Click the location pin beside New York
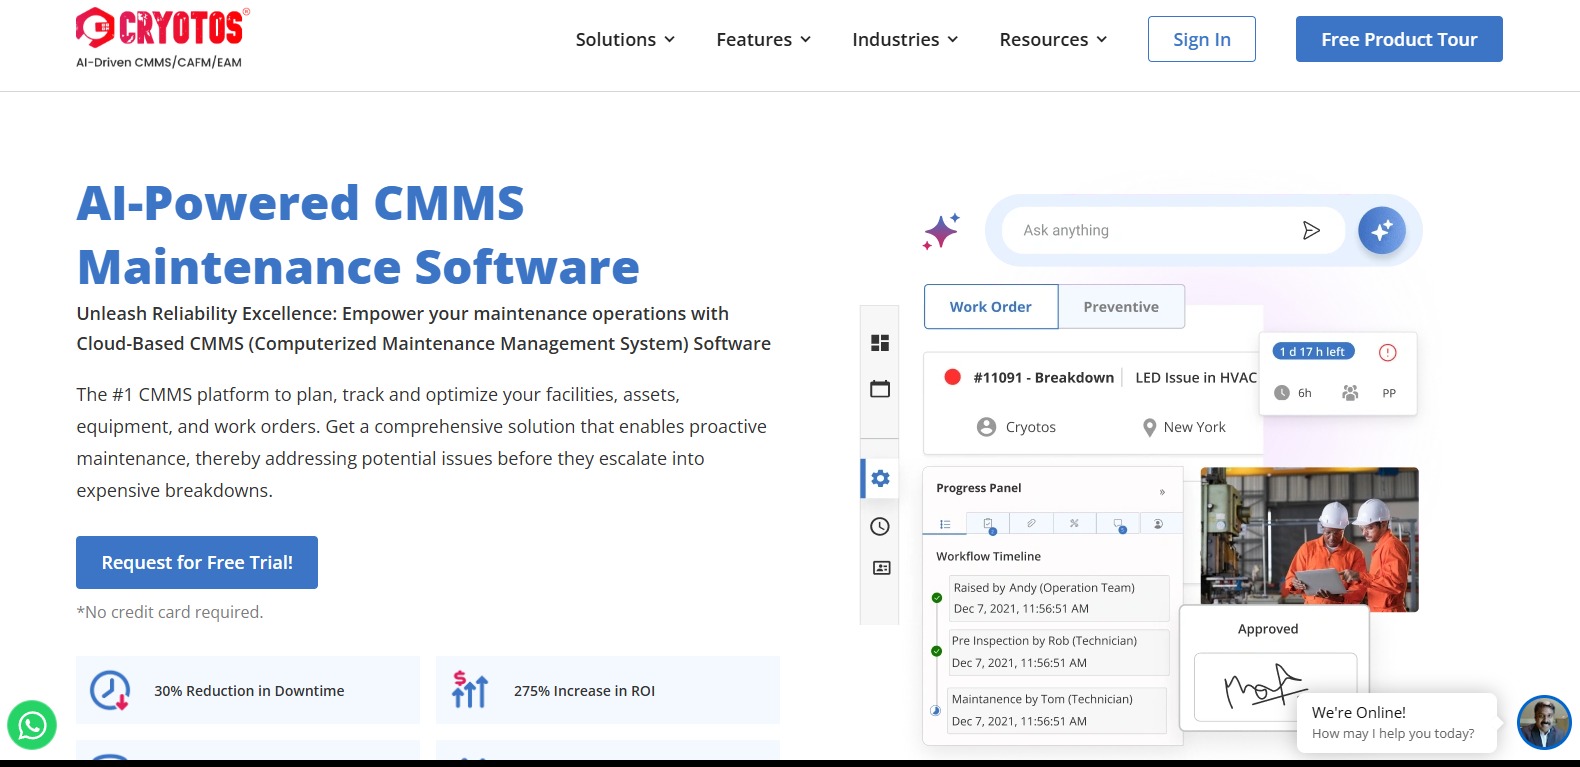Image resolution: width=1580 pixels, height=767 pixels. tap(1149, 428)
